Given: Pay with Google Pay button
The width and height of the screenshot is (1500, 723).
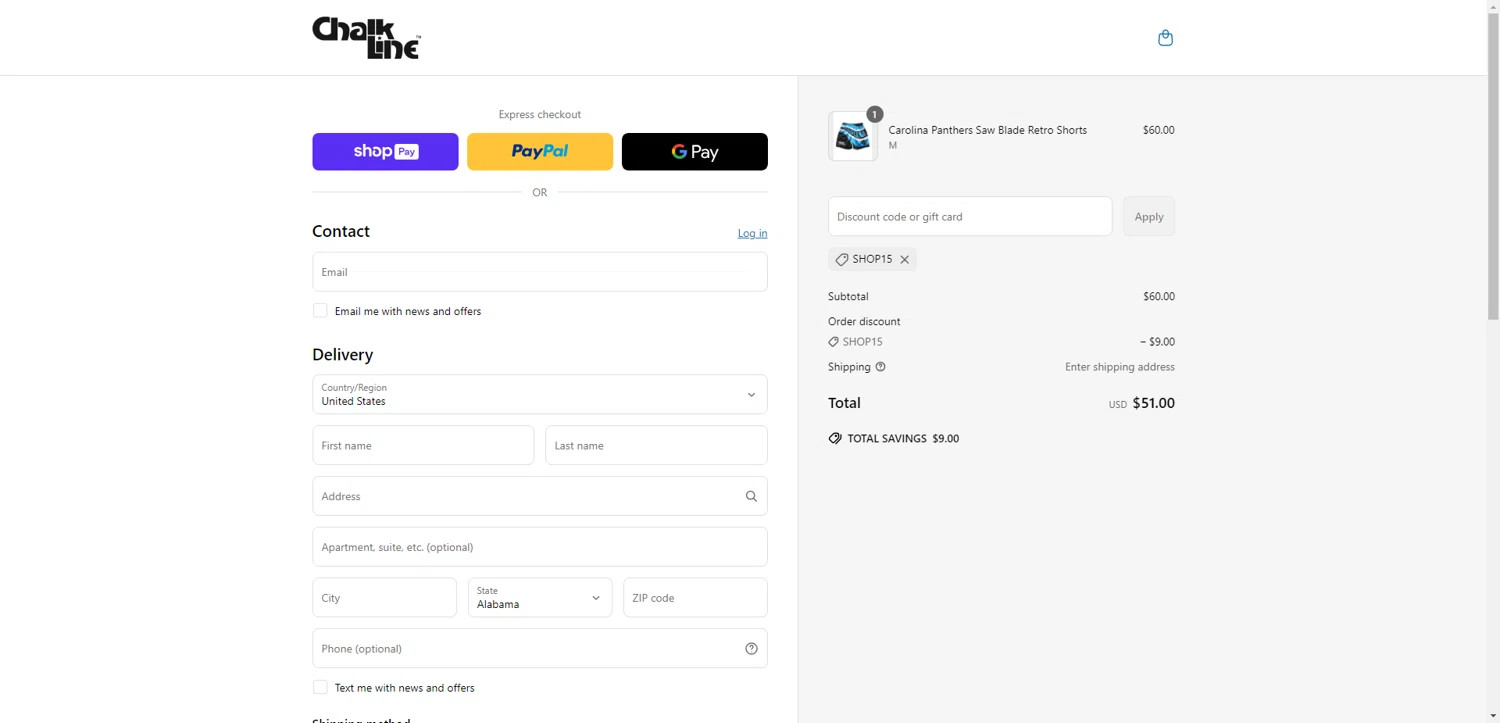Looking at the screenshot, I should coord(695,152).
